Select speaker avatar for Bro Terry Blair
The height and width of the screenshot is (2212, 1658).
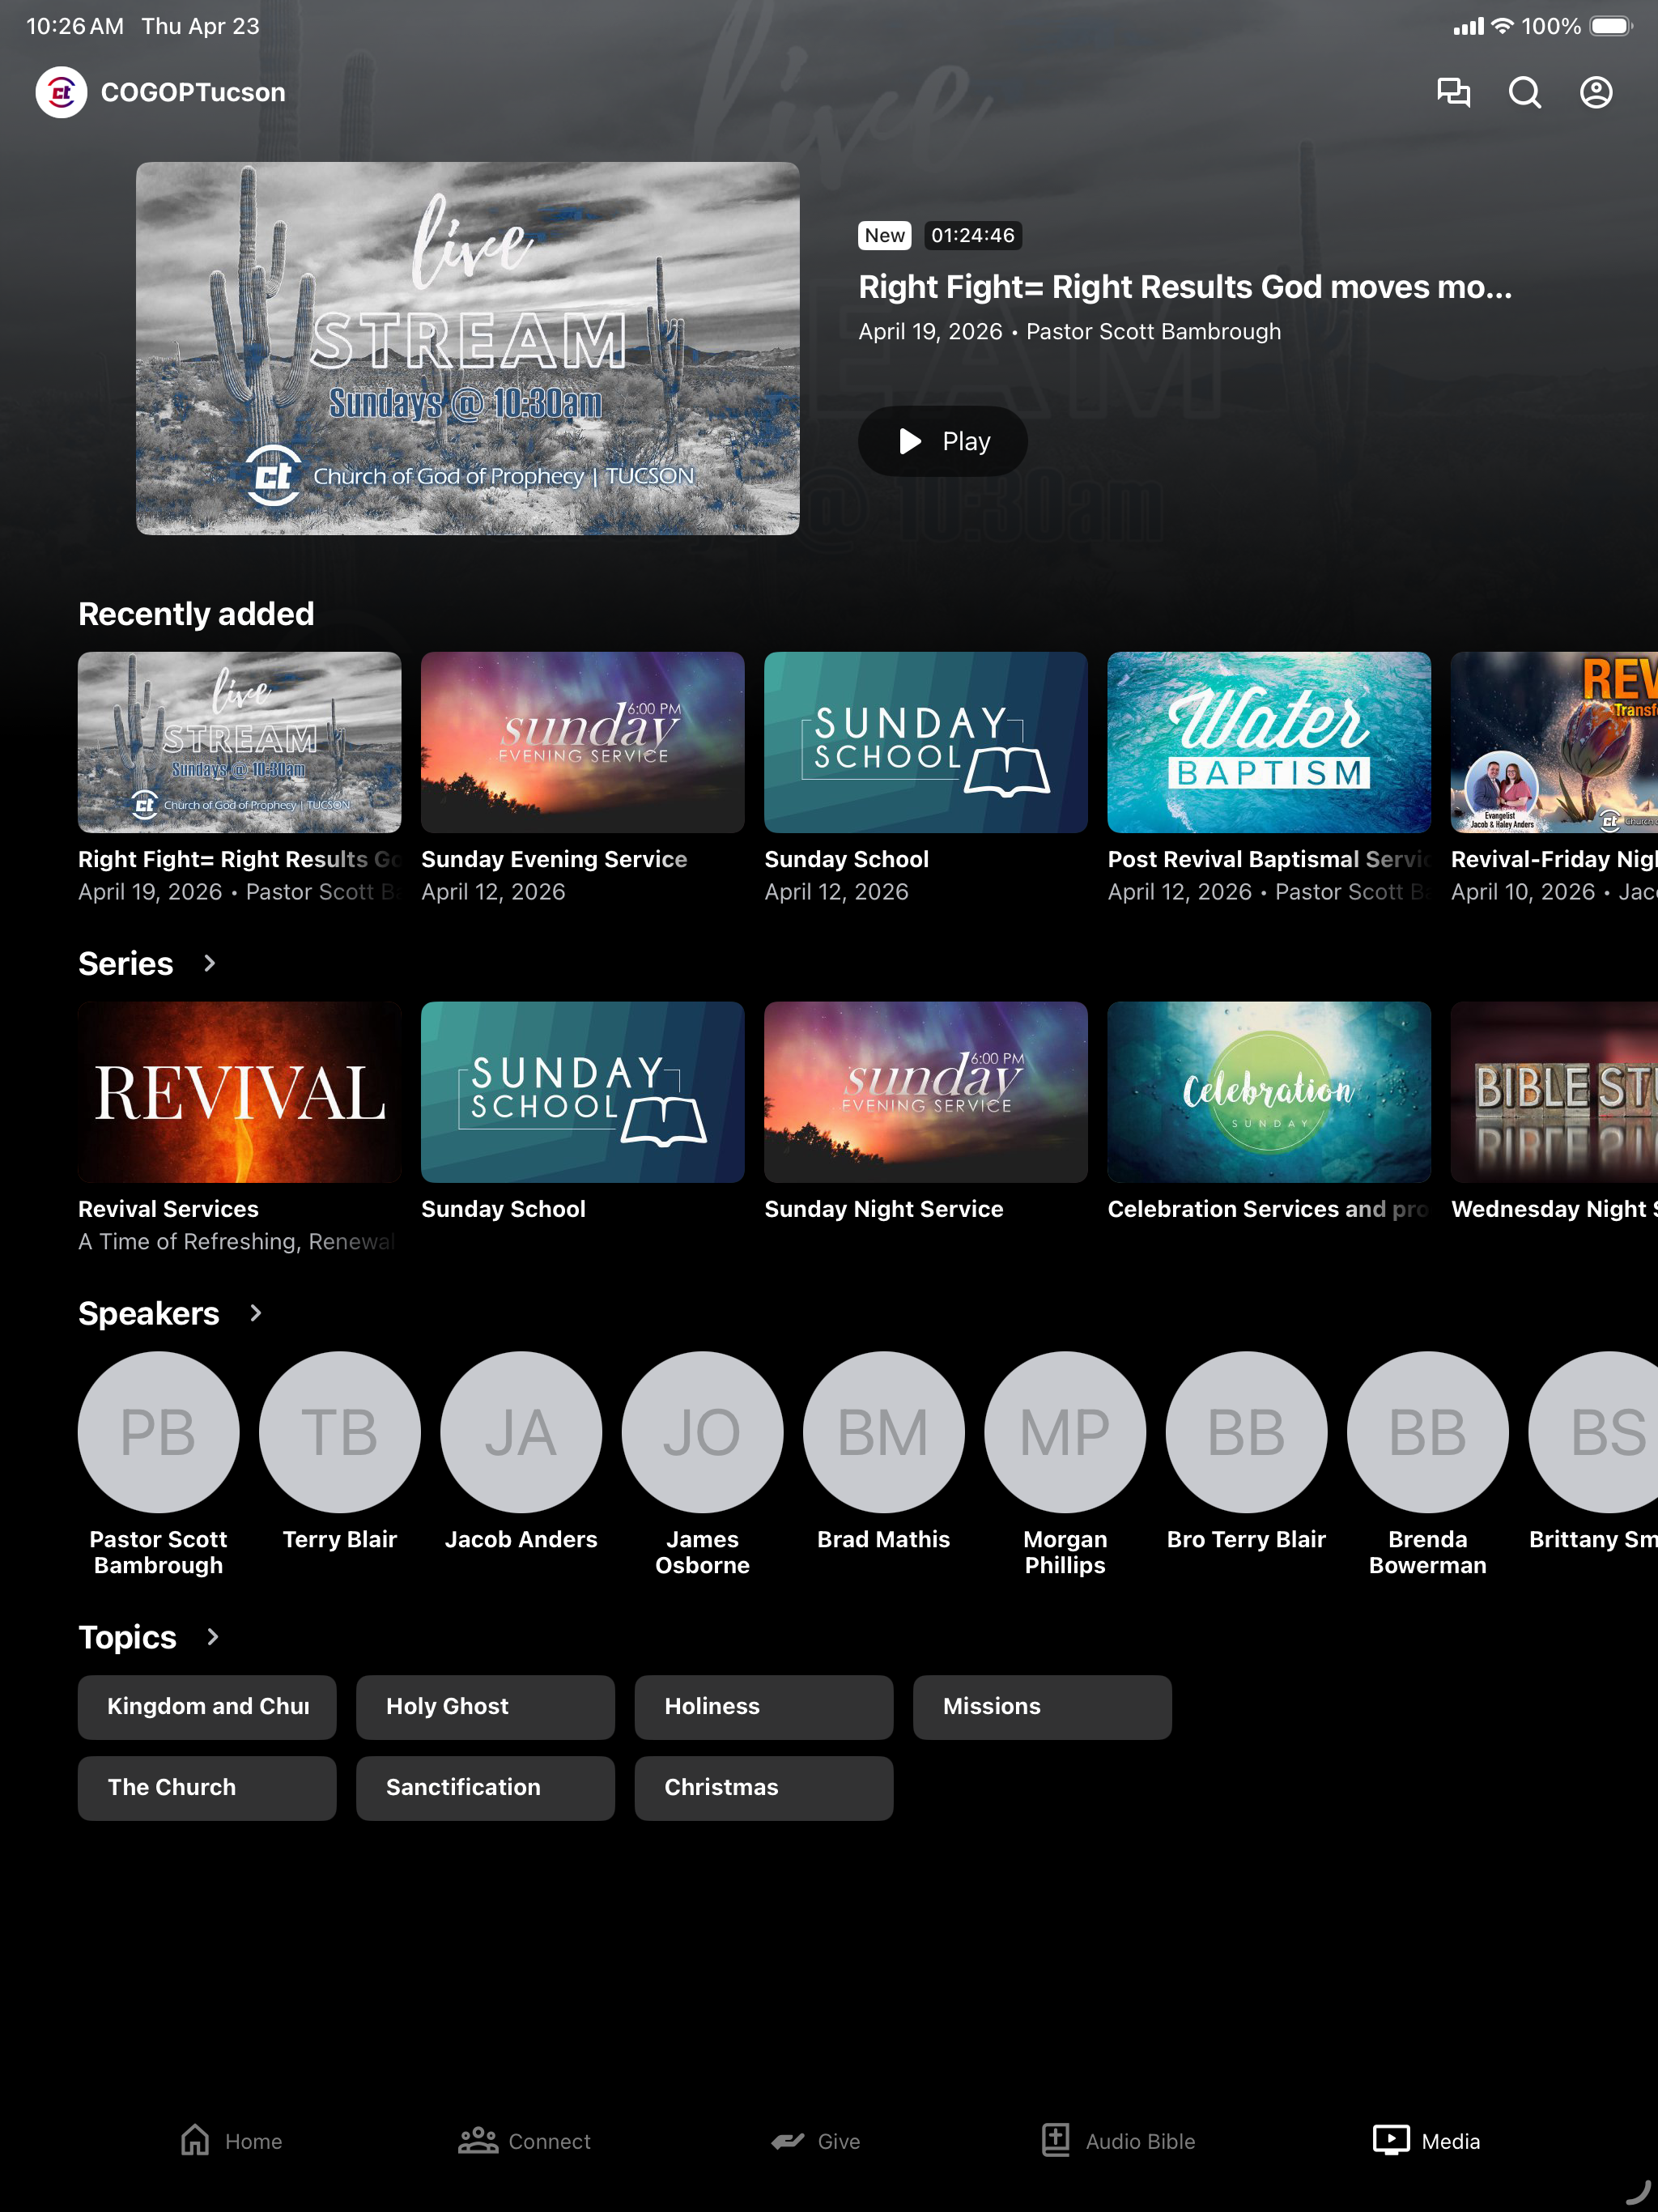pyautogui.click(x=1246, y=1432)
